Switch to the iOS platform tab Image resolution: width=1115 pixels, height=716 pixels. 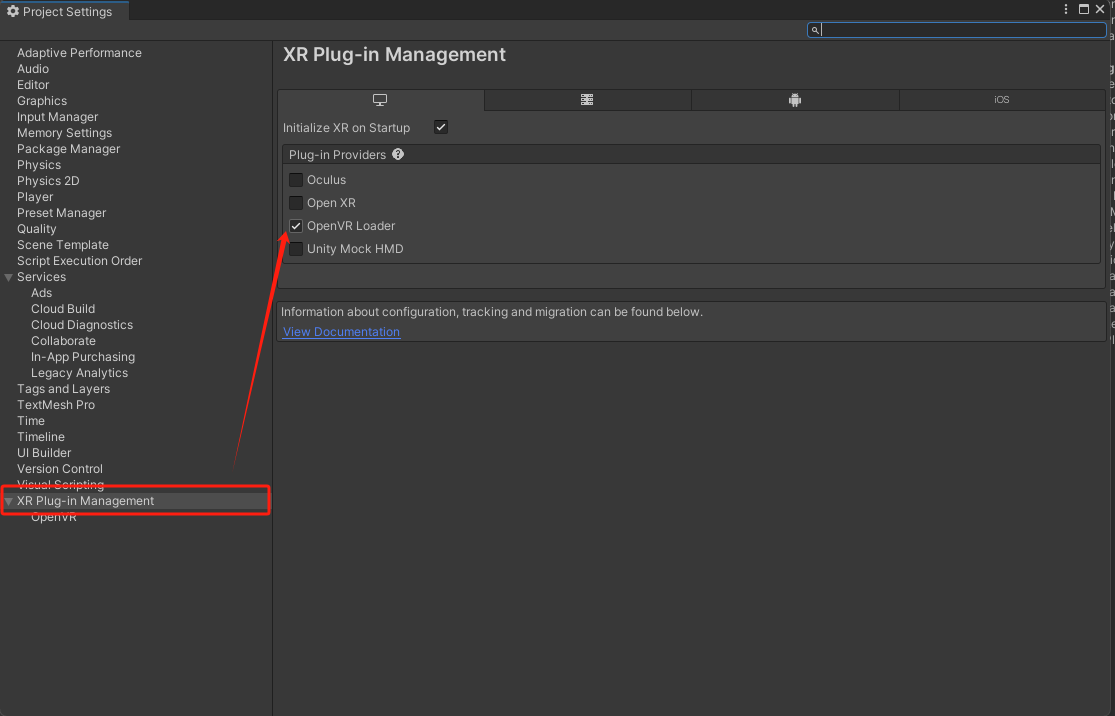point(1001,100)
